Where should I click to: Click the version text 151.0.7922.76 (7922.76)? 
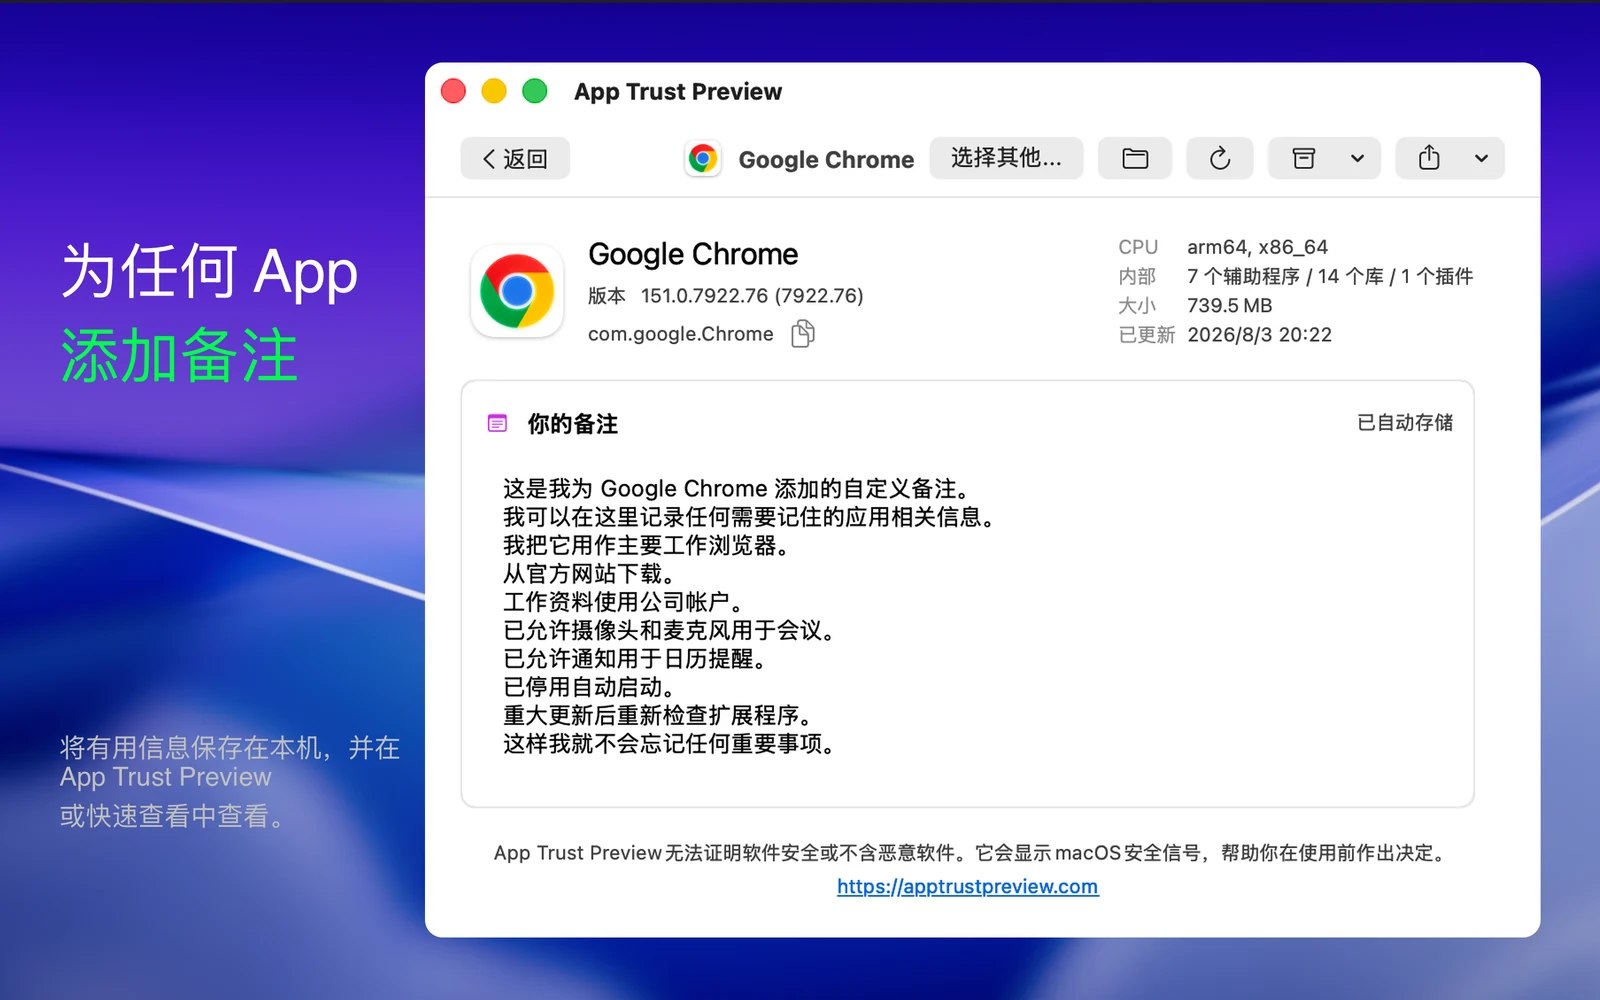point(752,296)
